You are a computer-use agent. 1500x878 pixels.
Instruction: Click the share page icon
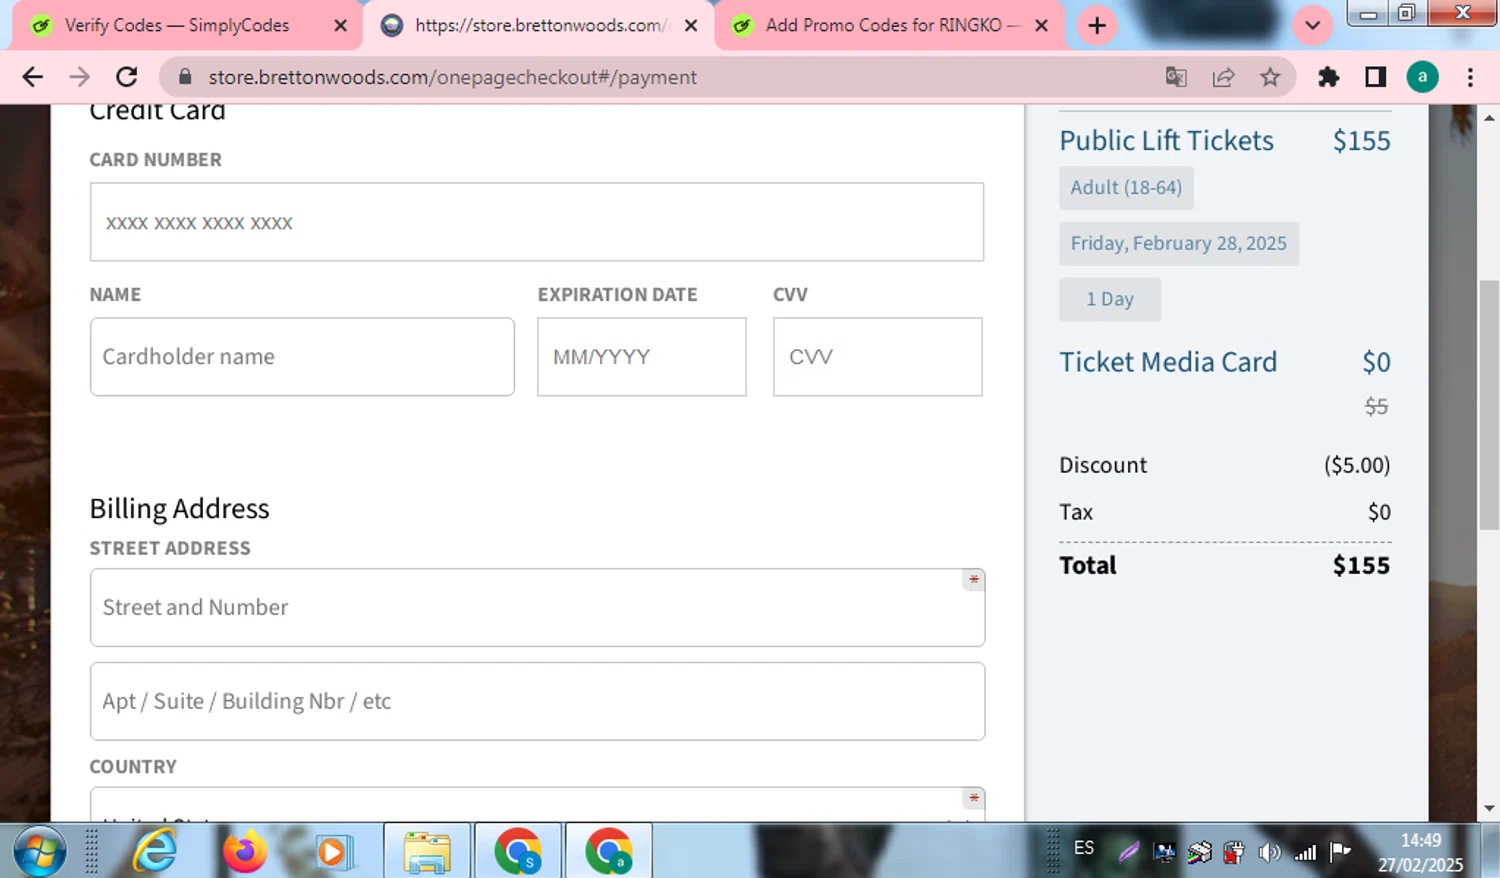coord(1223,77)
